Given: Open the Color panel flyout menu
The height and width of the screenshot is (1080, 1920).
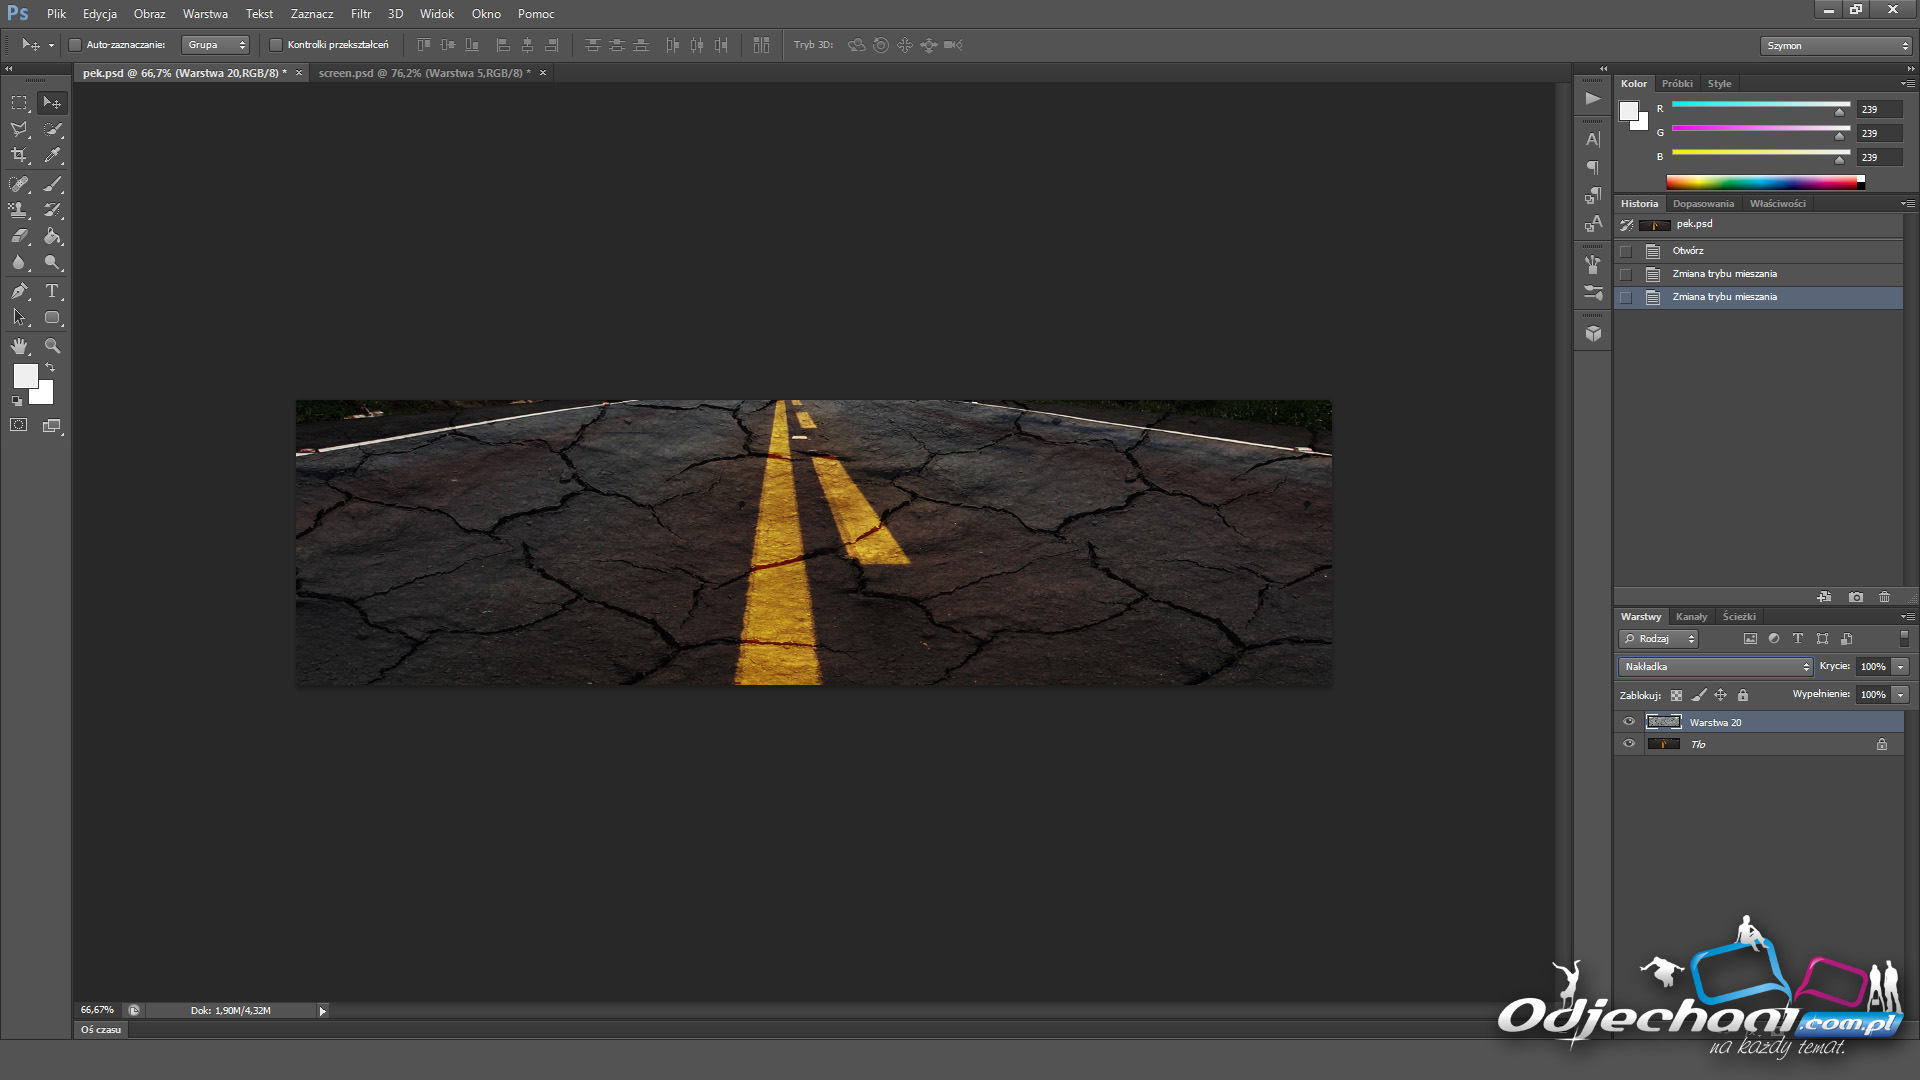Looking at the screenshot, I should point(1909,84).
